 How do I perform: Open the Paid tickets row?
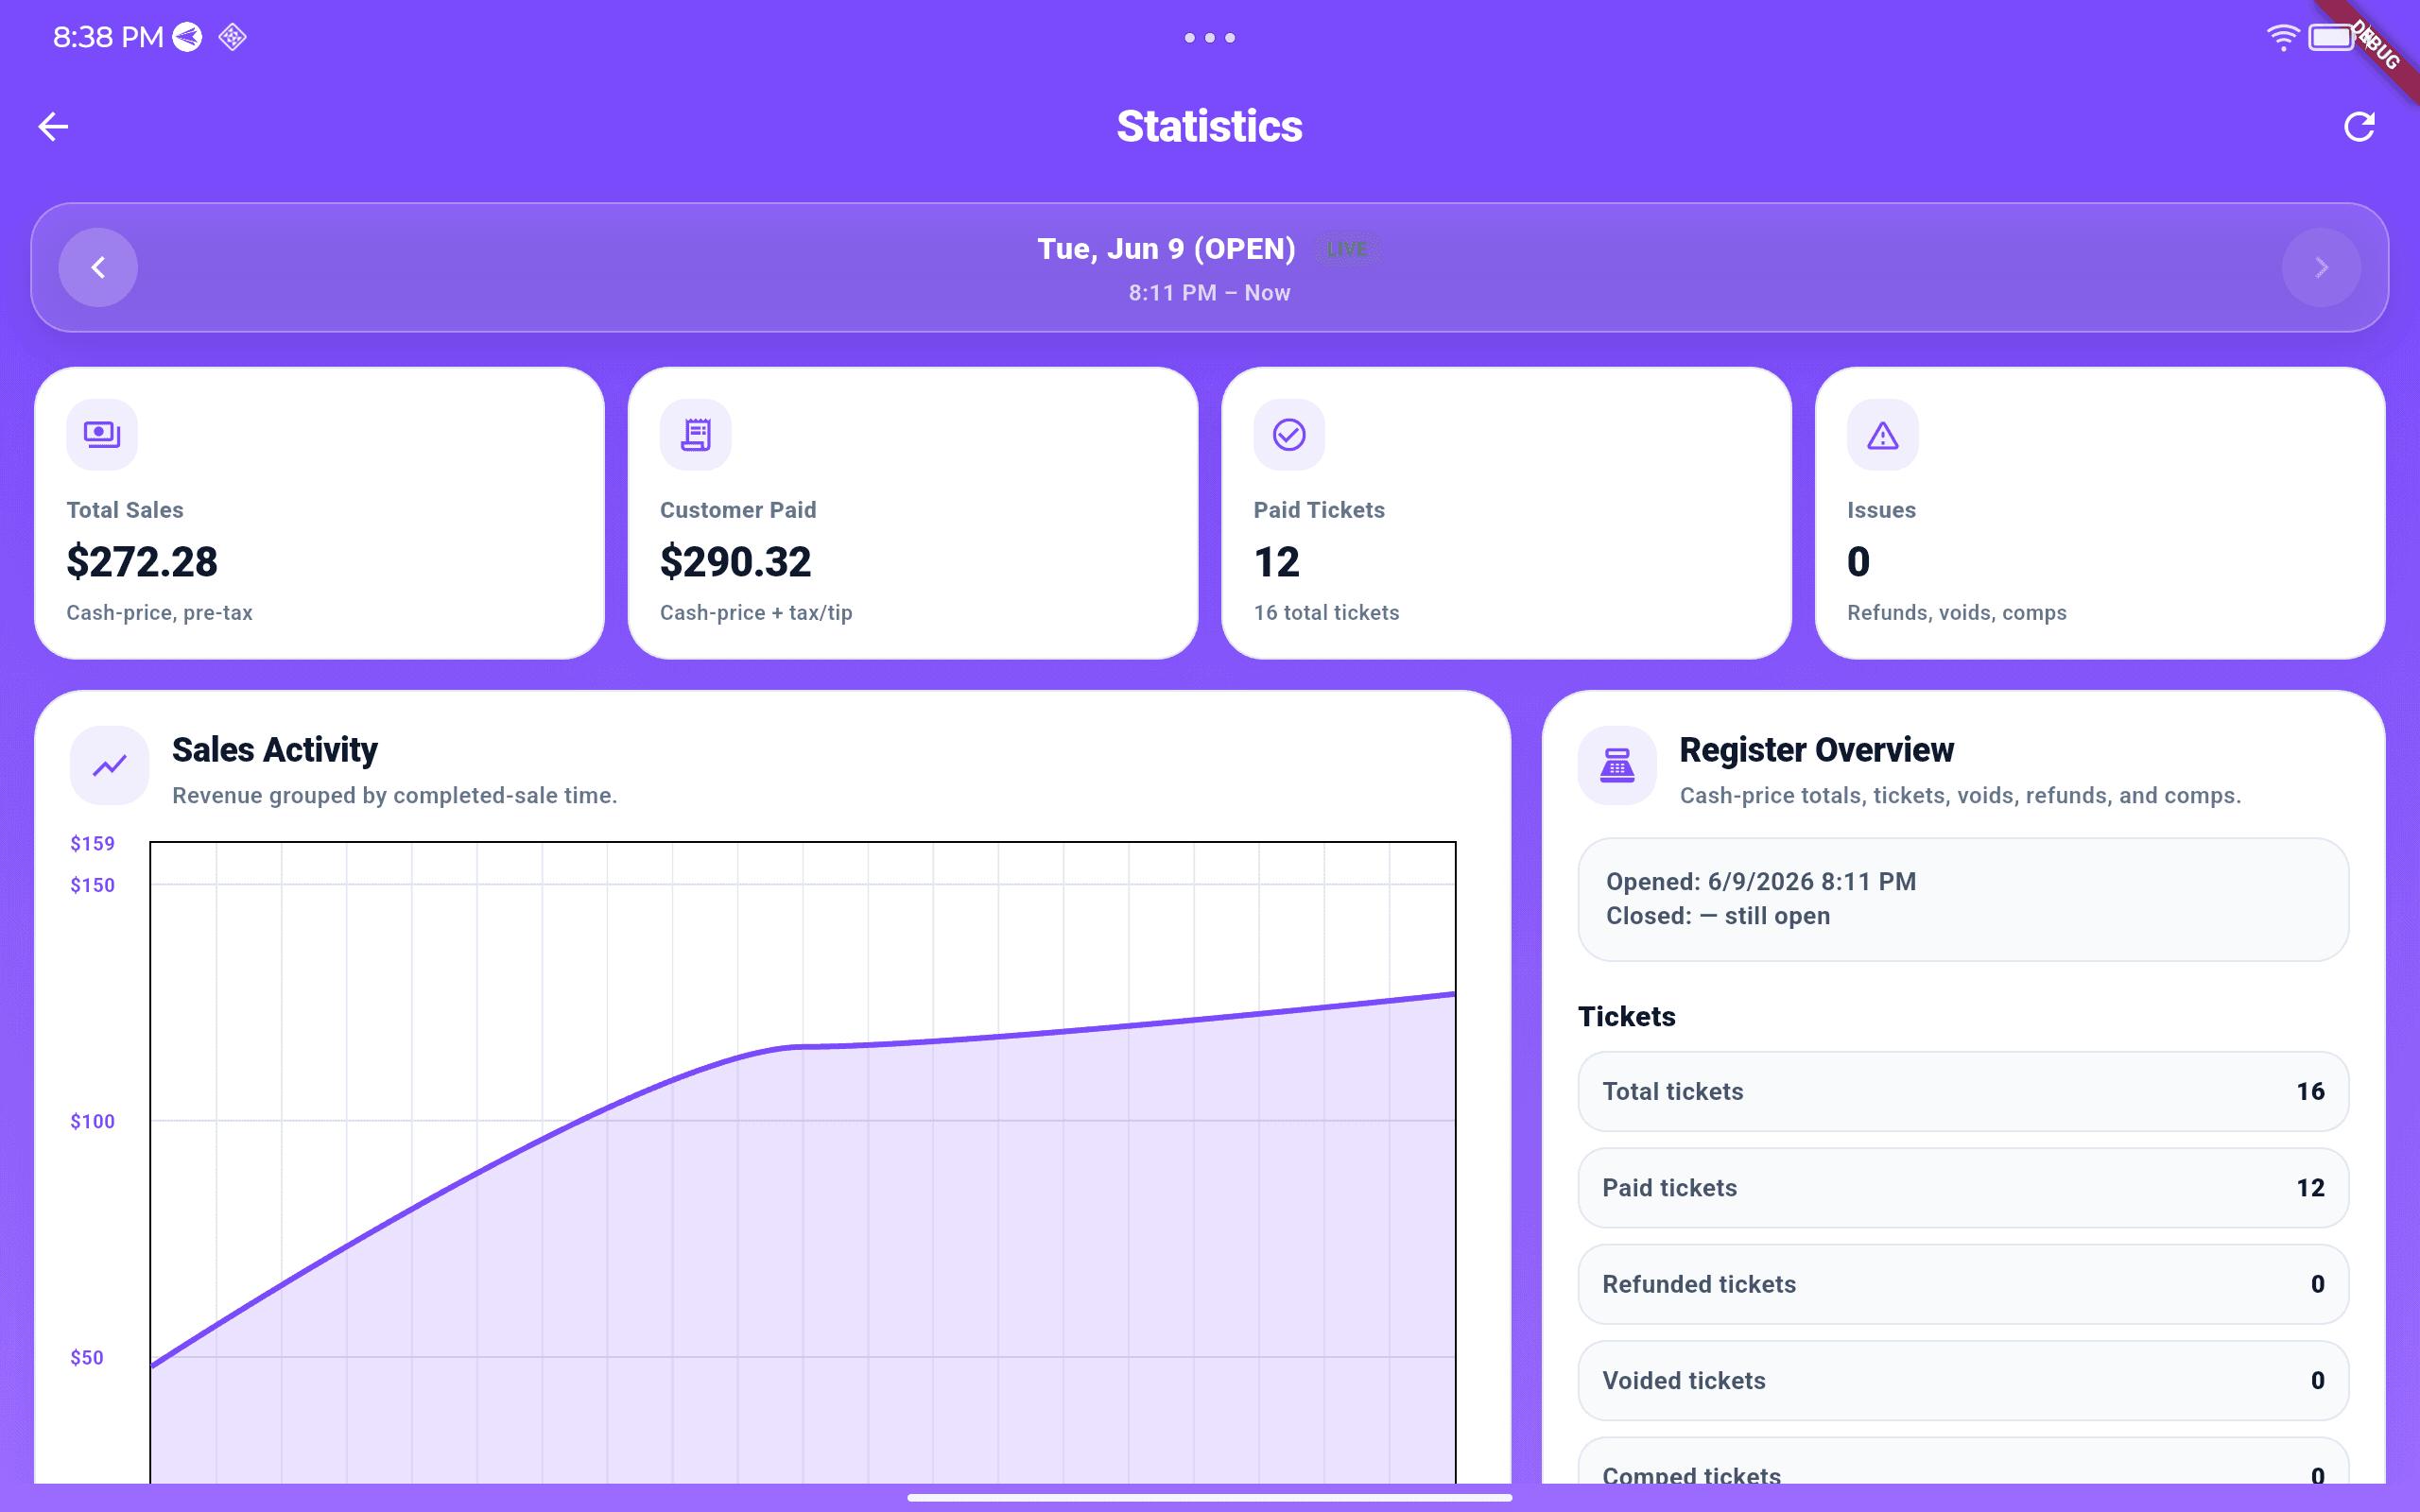[1962, 1188]
